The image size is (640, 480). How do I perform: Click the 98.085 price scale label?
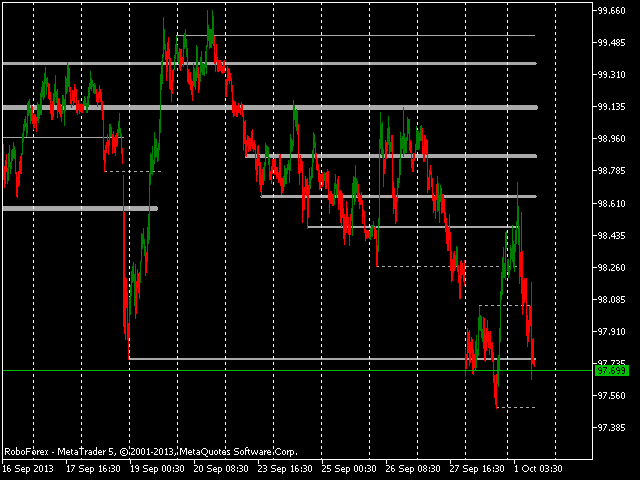click(x=611, y=300)
